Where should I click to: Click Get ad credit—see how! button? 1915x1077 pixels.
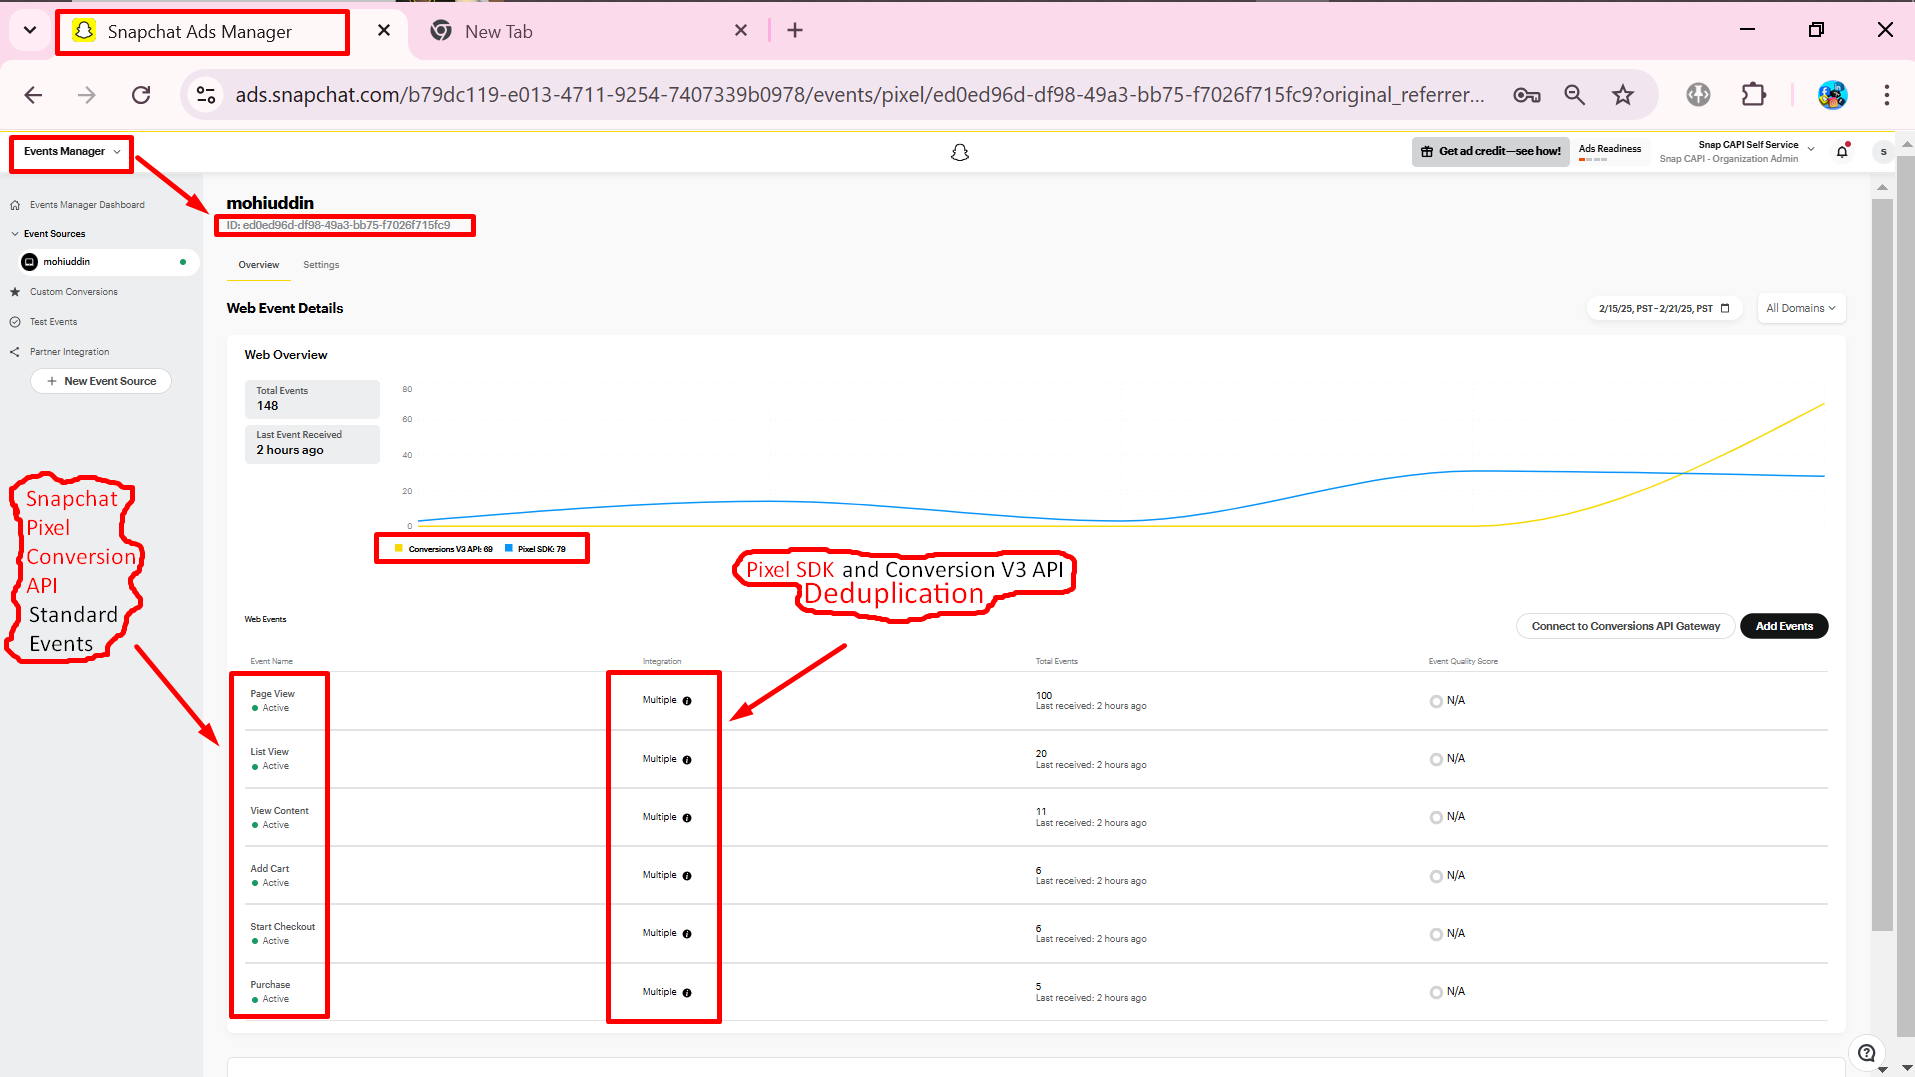1490,152
